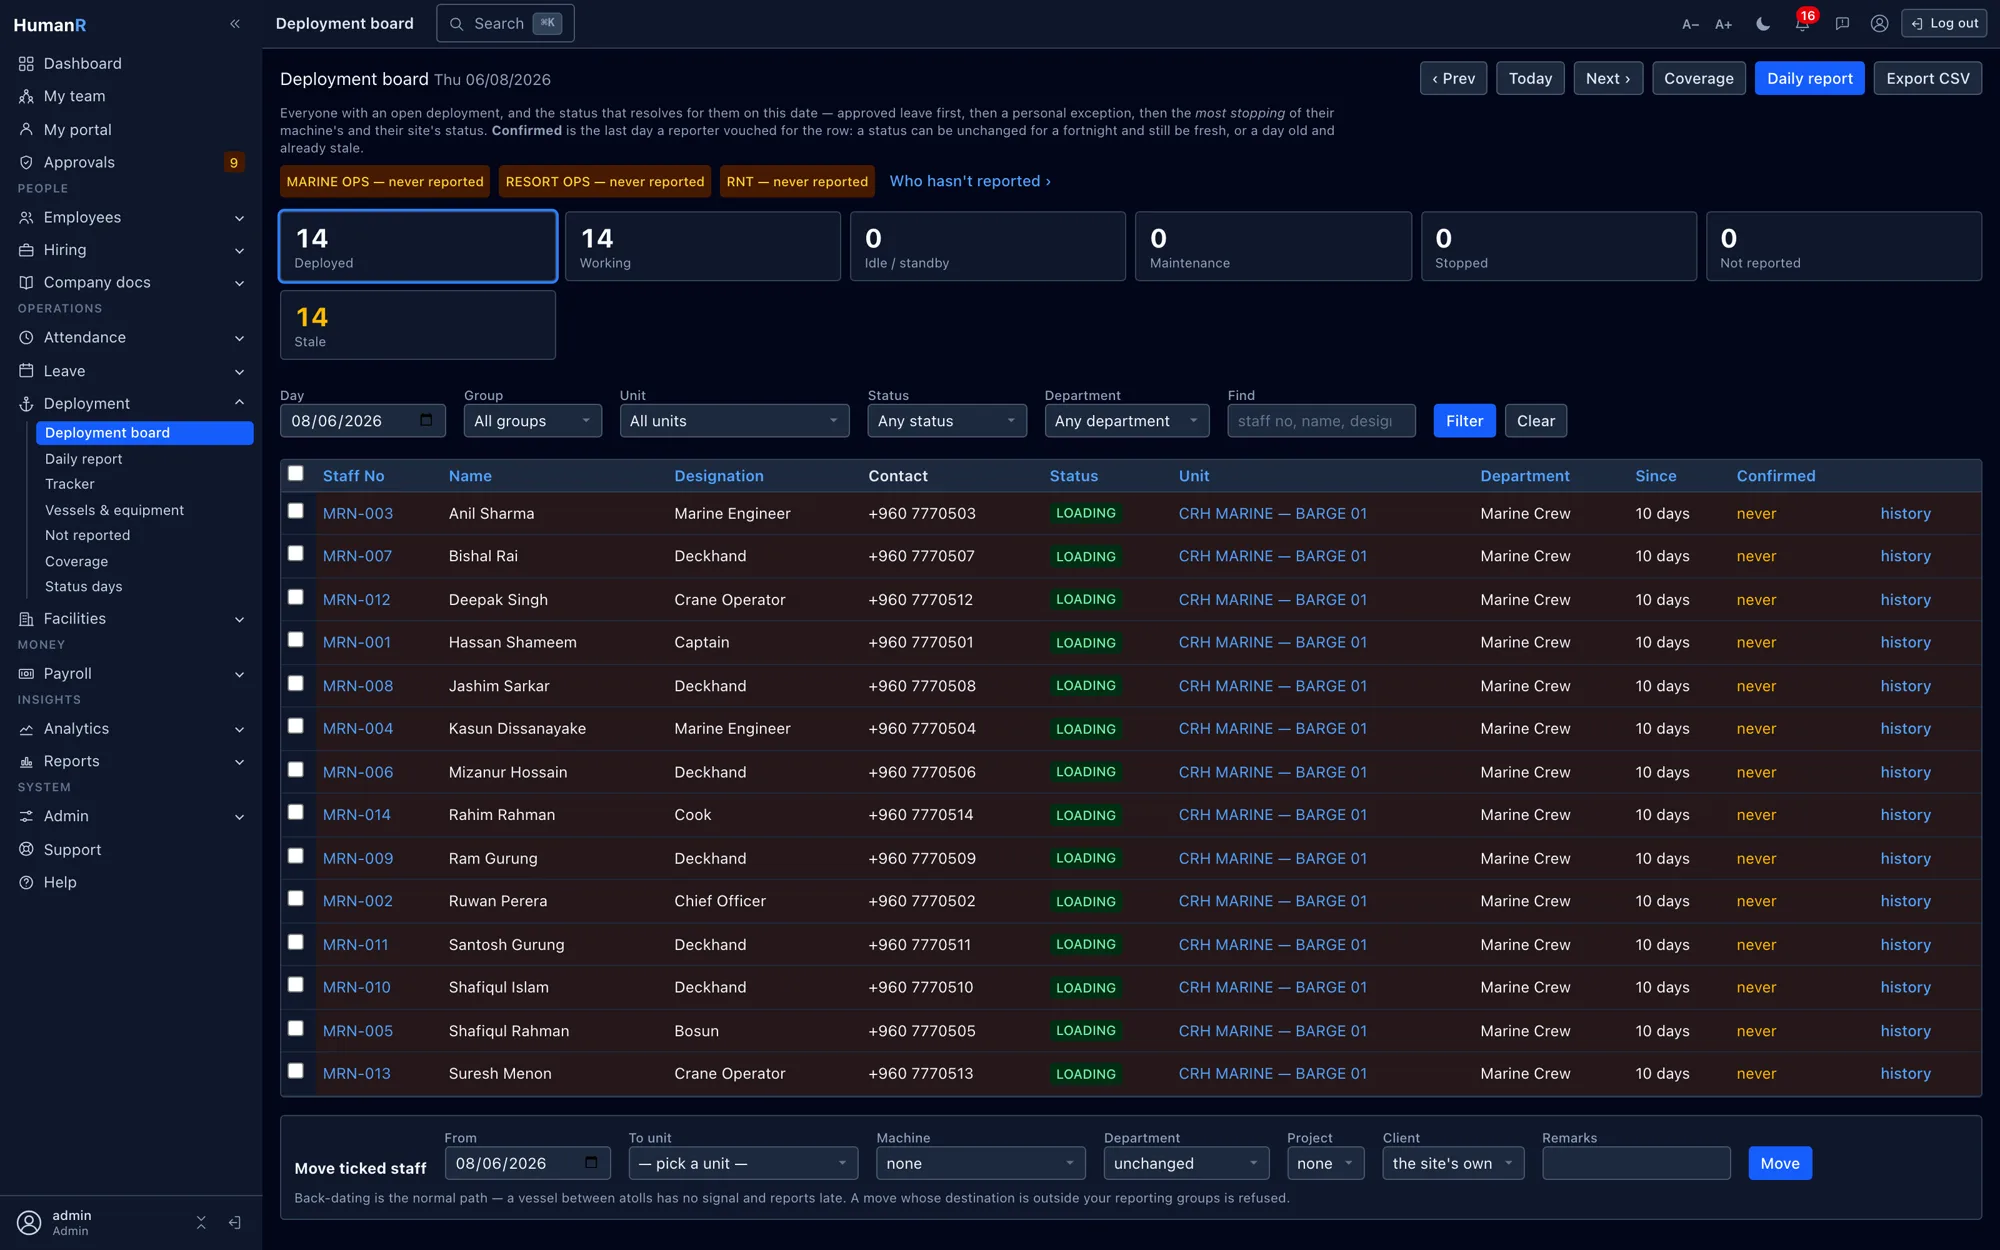Click the My portal person icon
Image resolution: width=2000 pixels, height=1250 pixels.
[x=26, y=129]
